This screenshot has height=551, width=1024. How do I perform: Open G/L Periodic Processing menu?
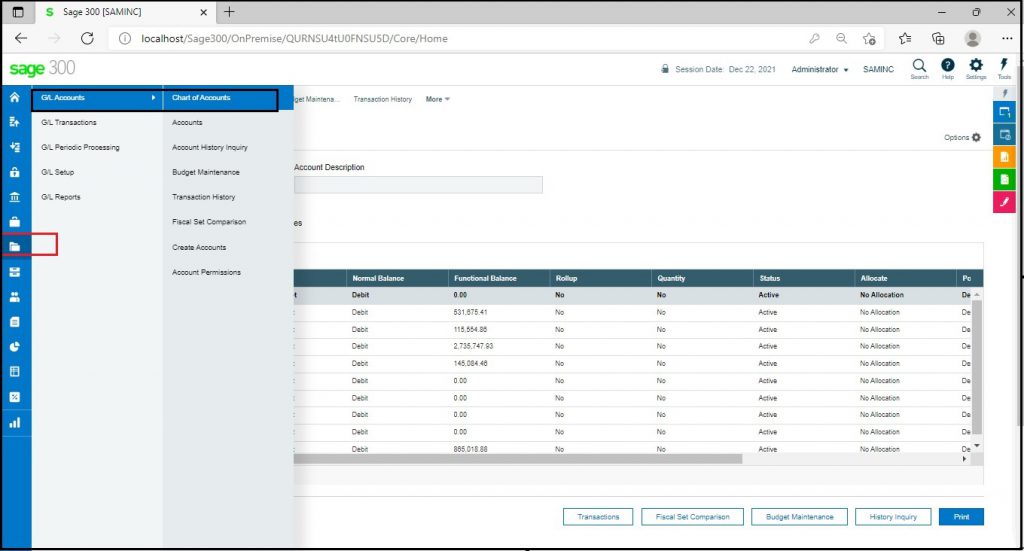coord(80,147)
